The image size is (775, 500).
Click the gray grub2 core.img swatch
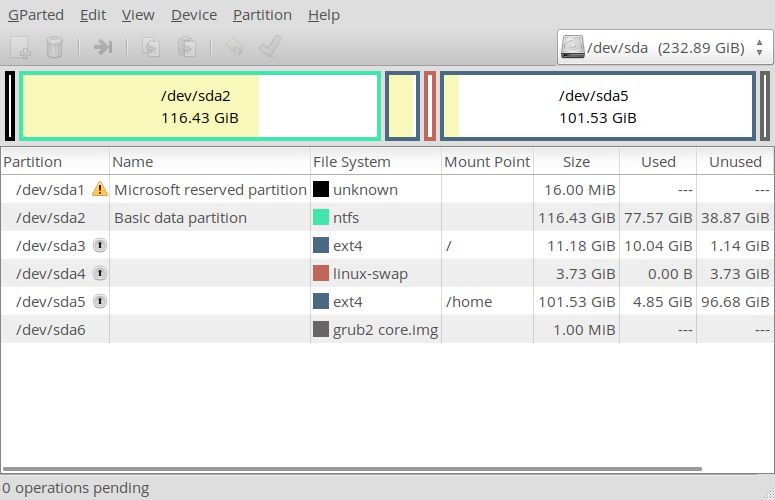(x=321, y=330)
